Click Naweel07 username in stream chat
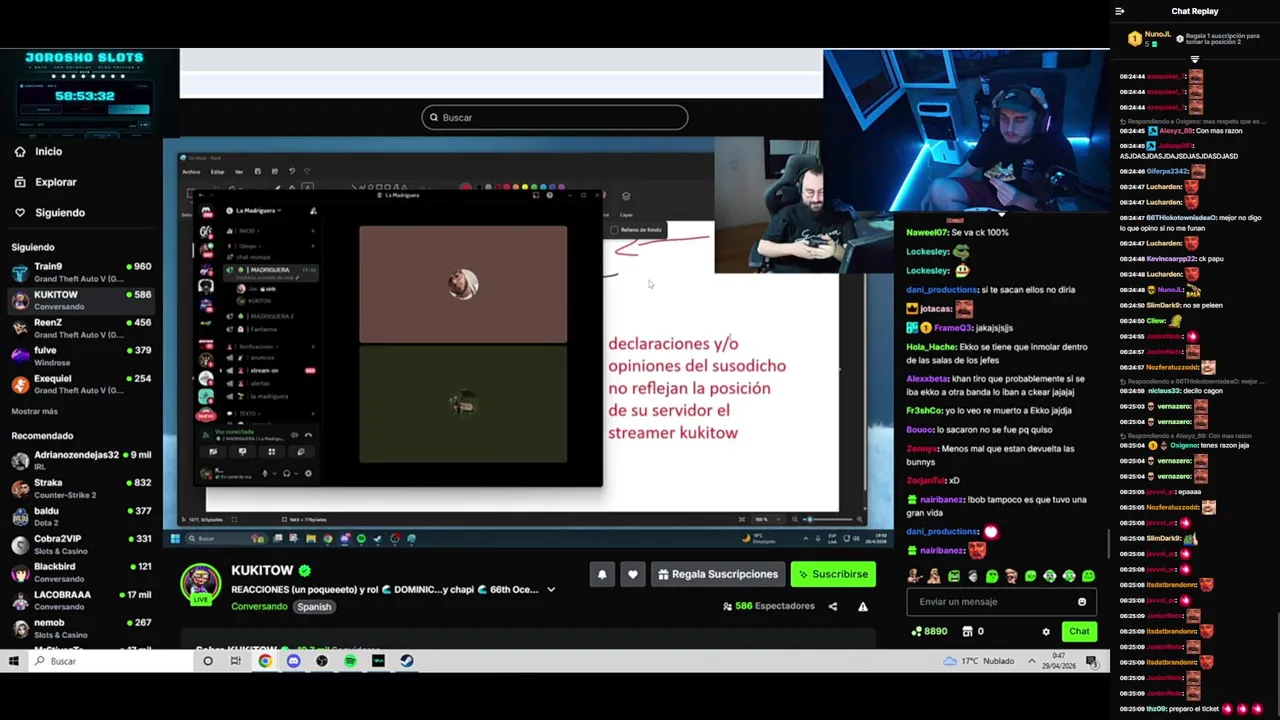The height and width of the screenshot is (720, 1280). (927, 232)
